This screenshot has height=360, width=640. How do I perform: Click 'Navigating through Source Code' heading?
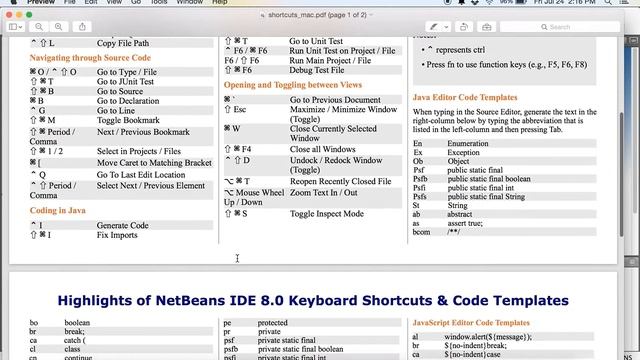pos(90,58)
